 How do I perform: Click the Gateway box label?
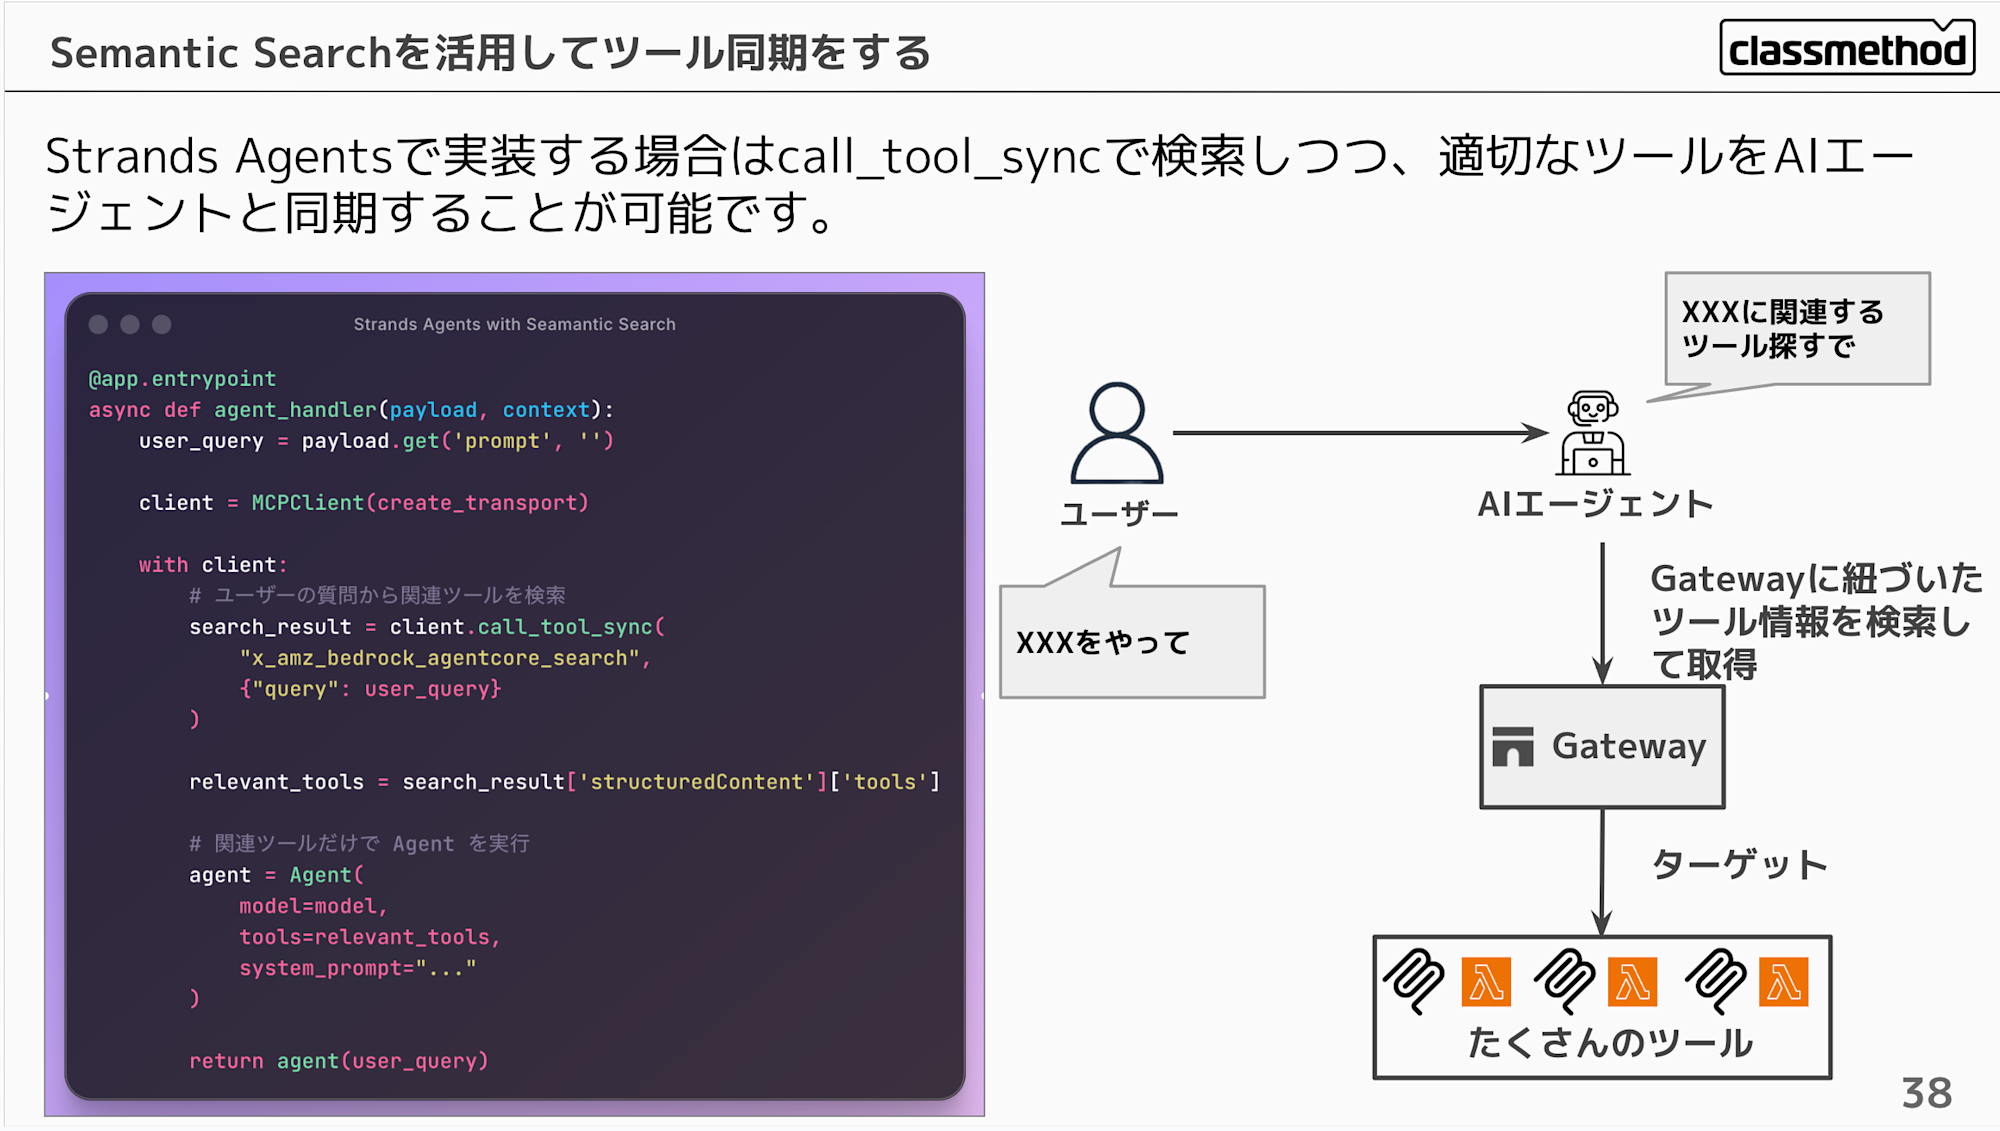(x=1628, y=746)
